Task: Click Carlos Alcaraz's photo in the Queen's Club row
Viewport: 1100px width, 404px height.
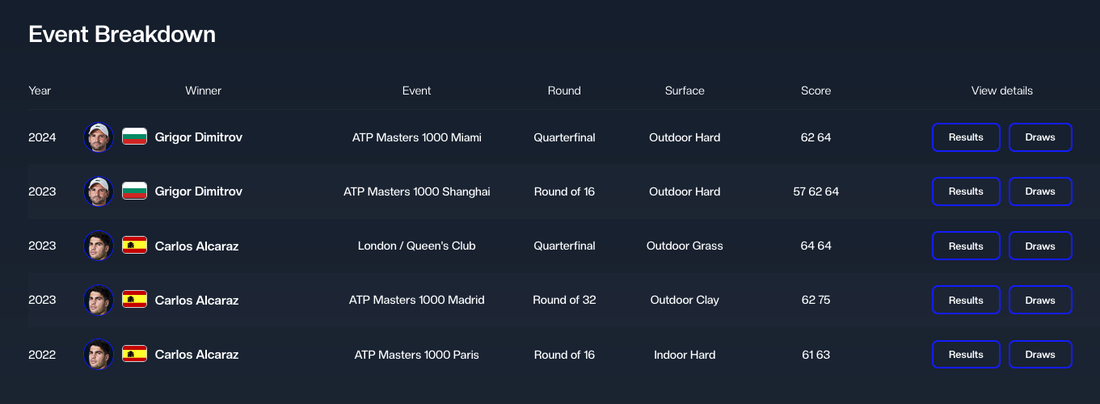Action: (99, 246)
